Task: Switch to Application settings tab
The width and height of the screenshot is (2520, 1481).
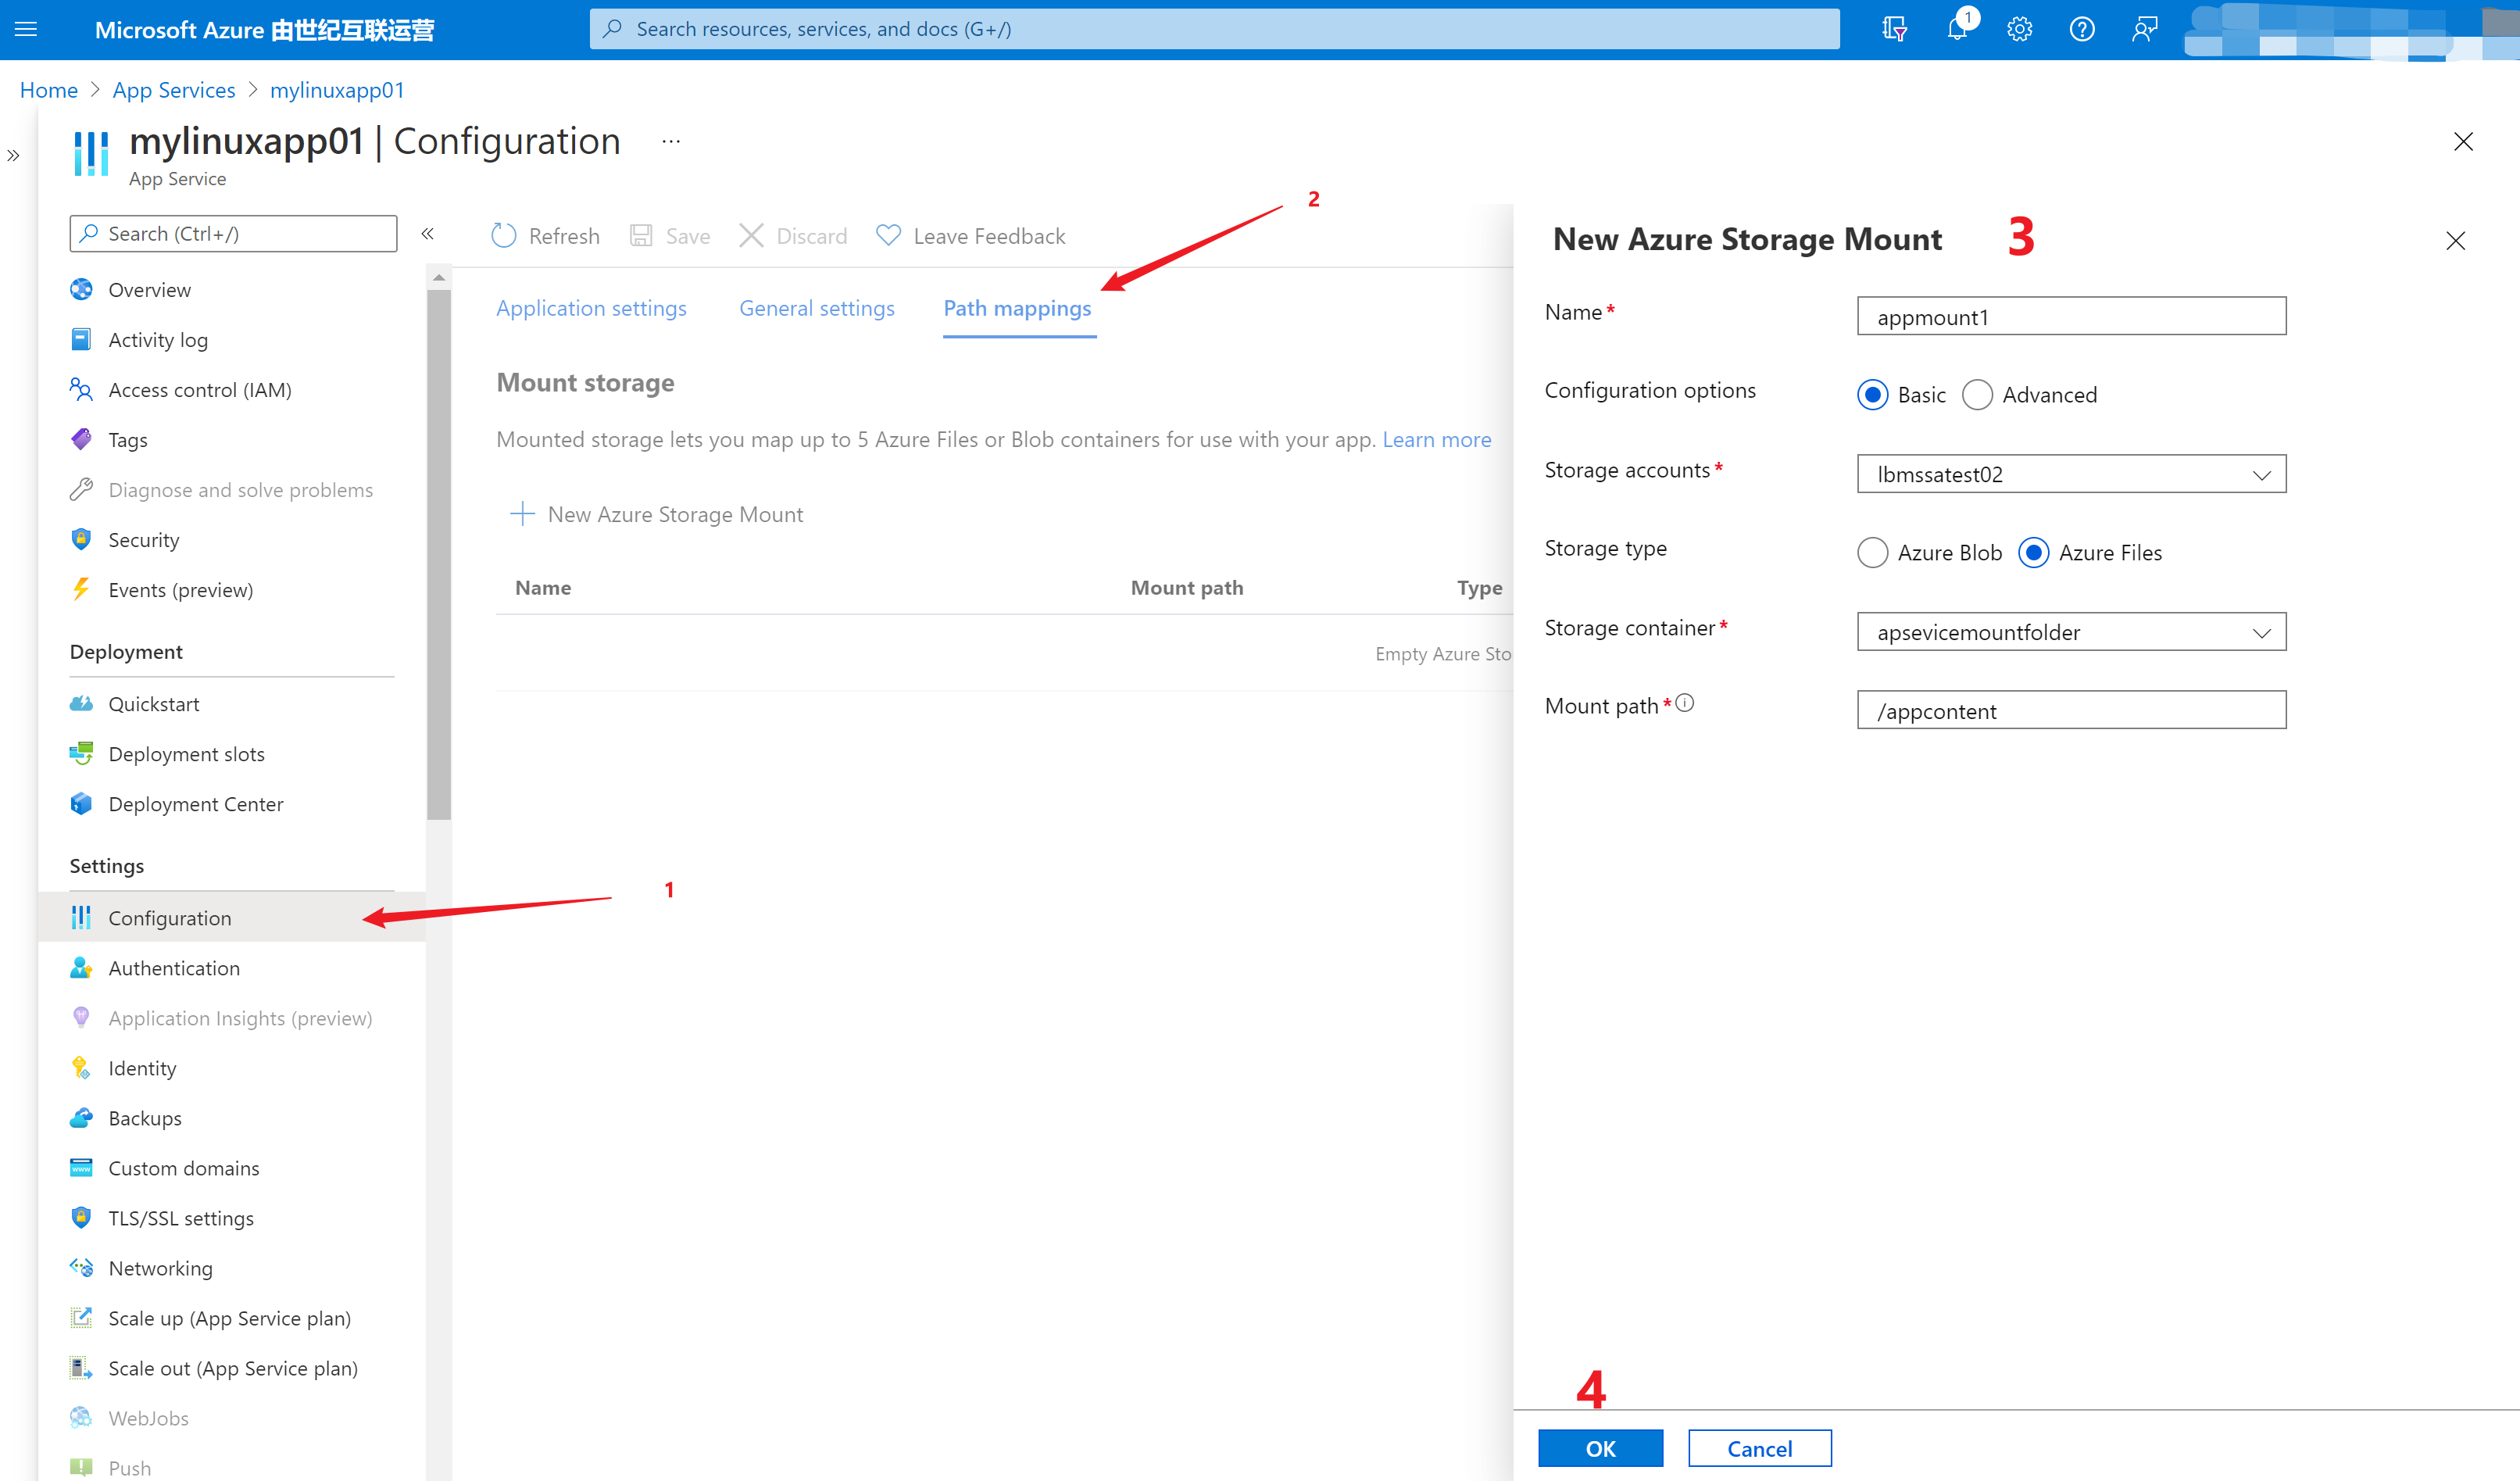Action: tap(591, 308)
